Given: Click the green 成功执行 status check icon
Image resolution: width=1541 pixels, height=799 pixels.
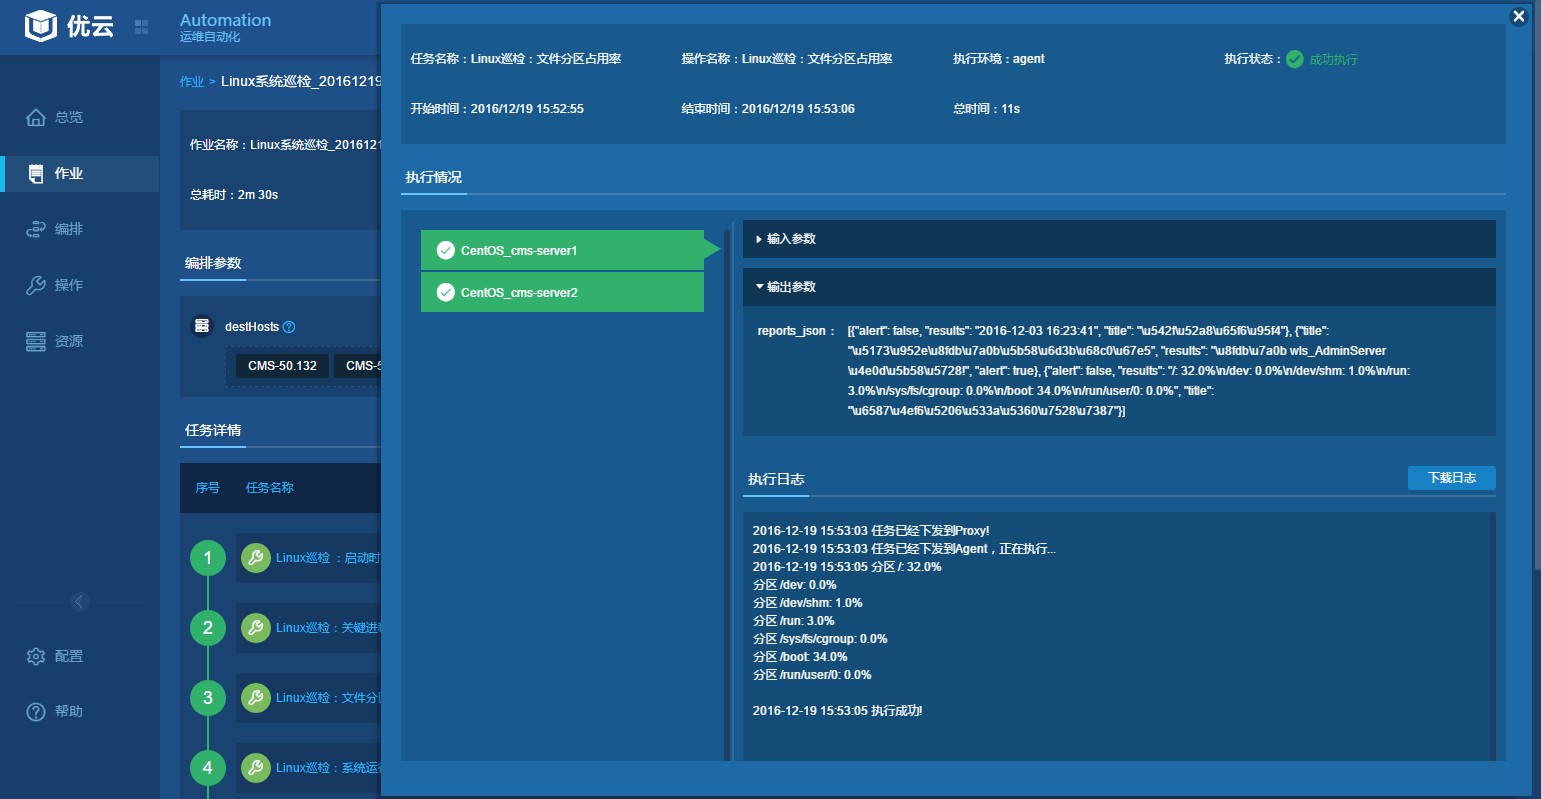Looking at the screenshot, I should click(x=1295, y=59).
